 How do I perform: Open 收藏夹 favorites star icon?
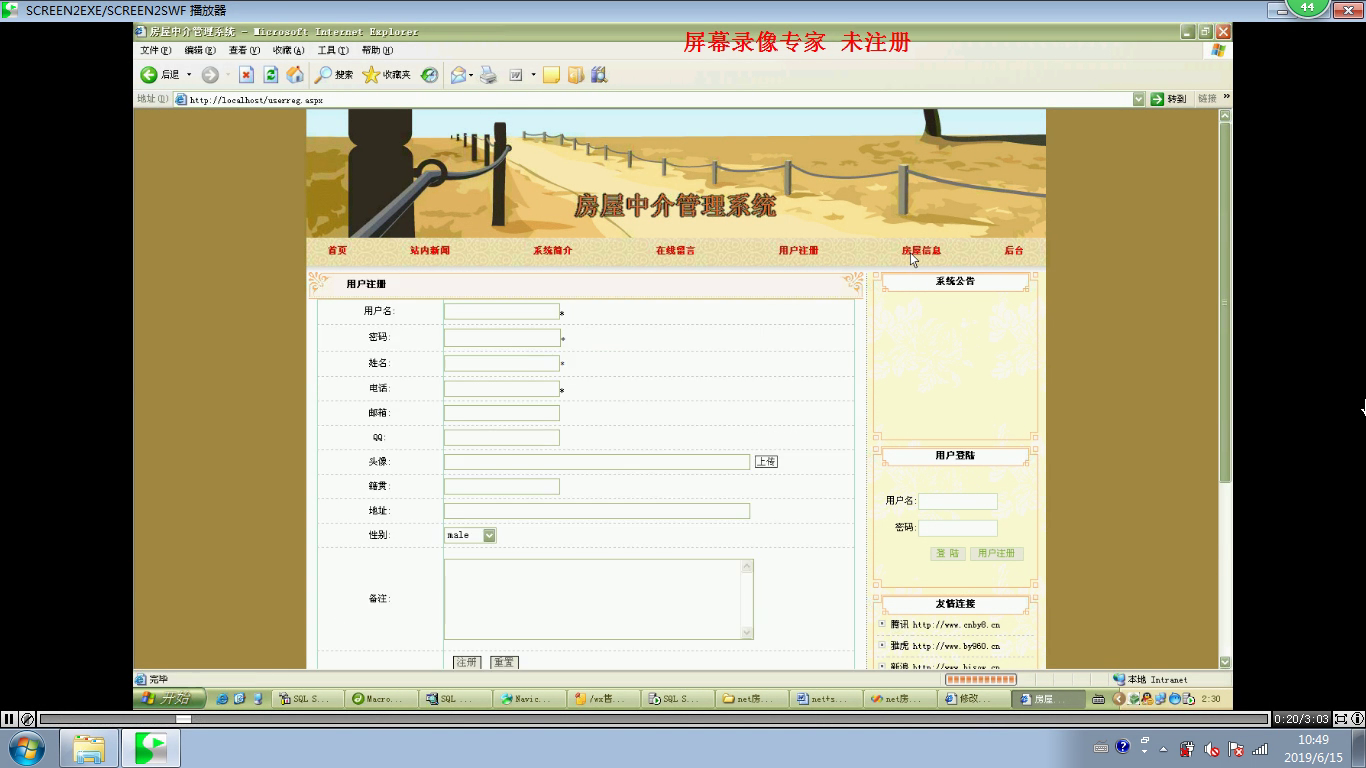[371, 75]
